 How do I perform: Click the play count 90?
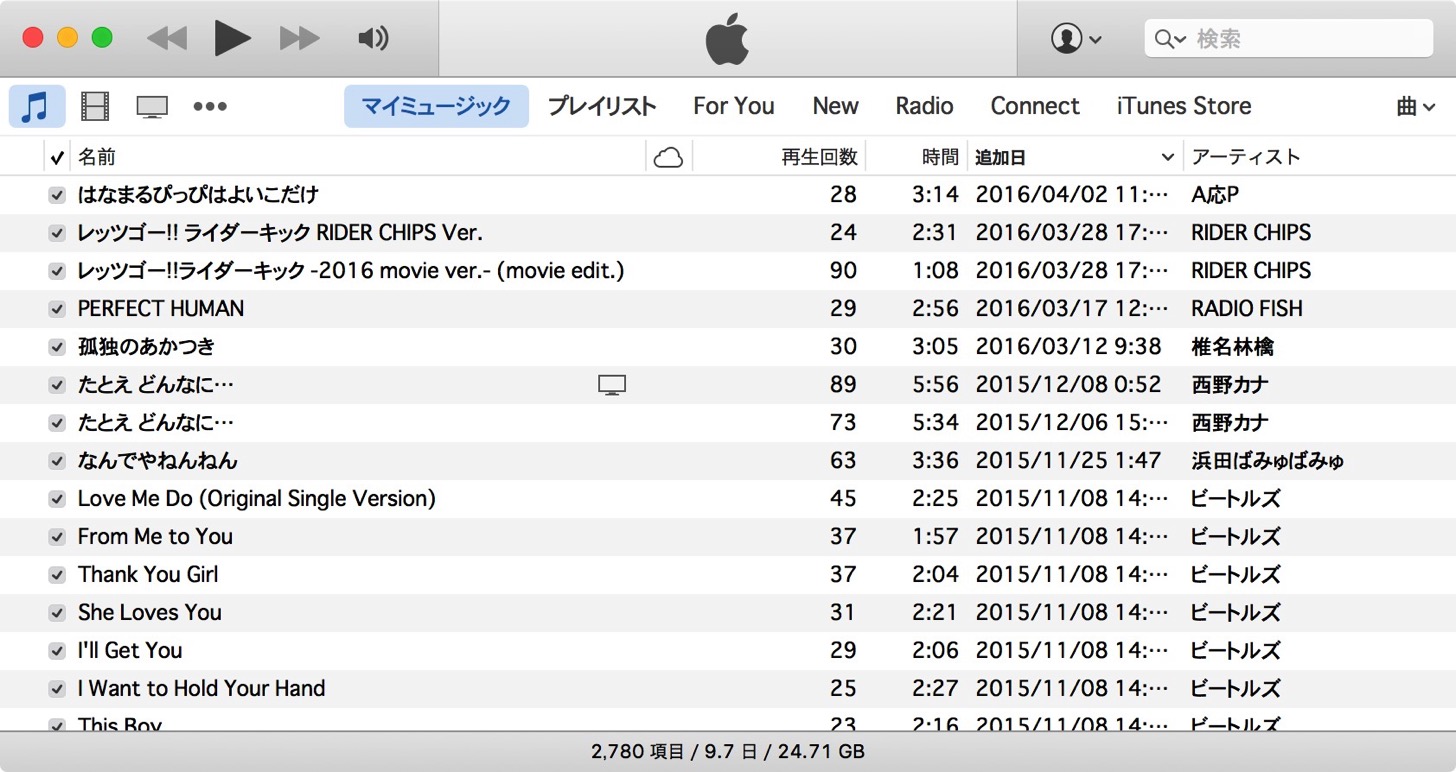point(843,270)
